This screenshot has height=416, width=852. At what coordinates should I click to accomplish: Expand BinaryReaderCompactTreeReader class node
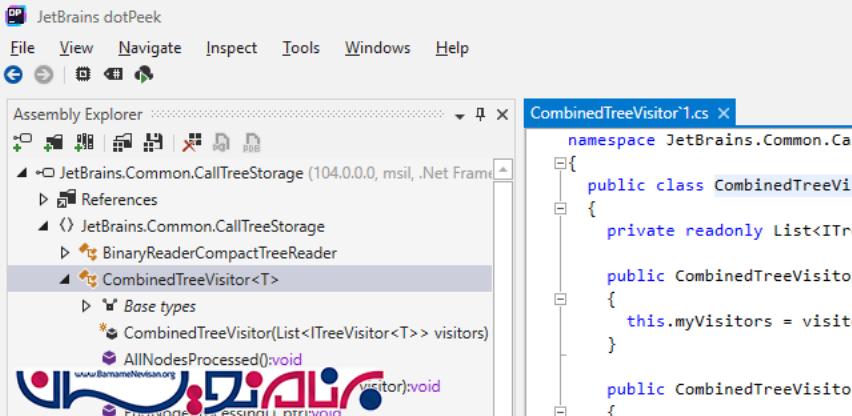pyautogui.click(x=65, y=253)
